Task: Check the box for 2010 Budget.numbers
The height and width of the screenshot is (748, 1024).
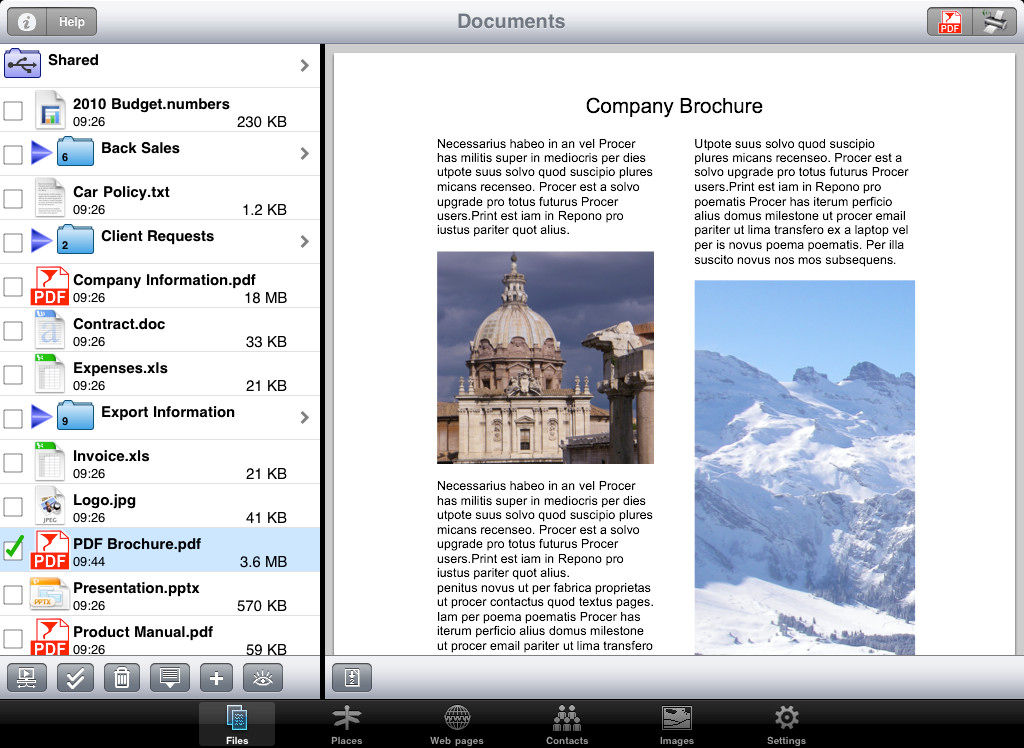Action: coord(13,110)
